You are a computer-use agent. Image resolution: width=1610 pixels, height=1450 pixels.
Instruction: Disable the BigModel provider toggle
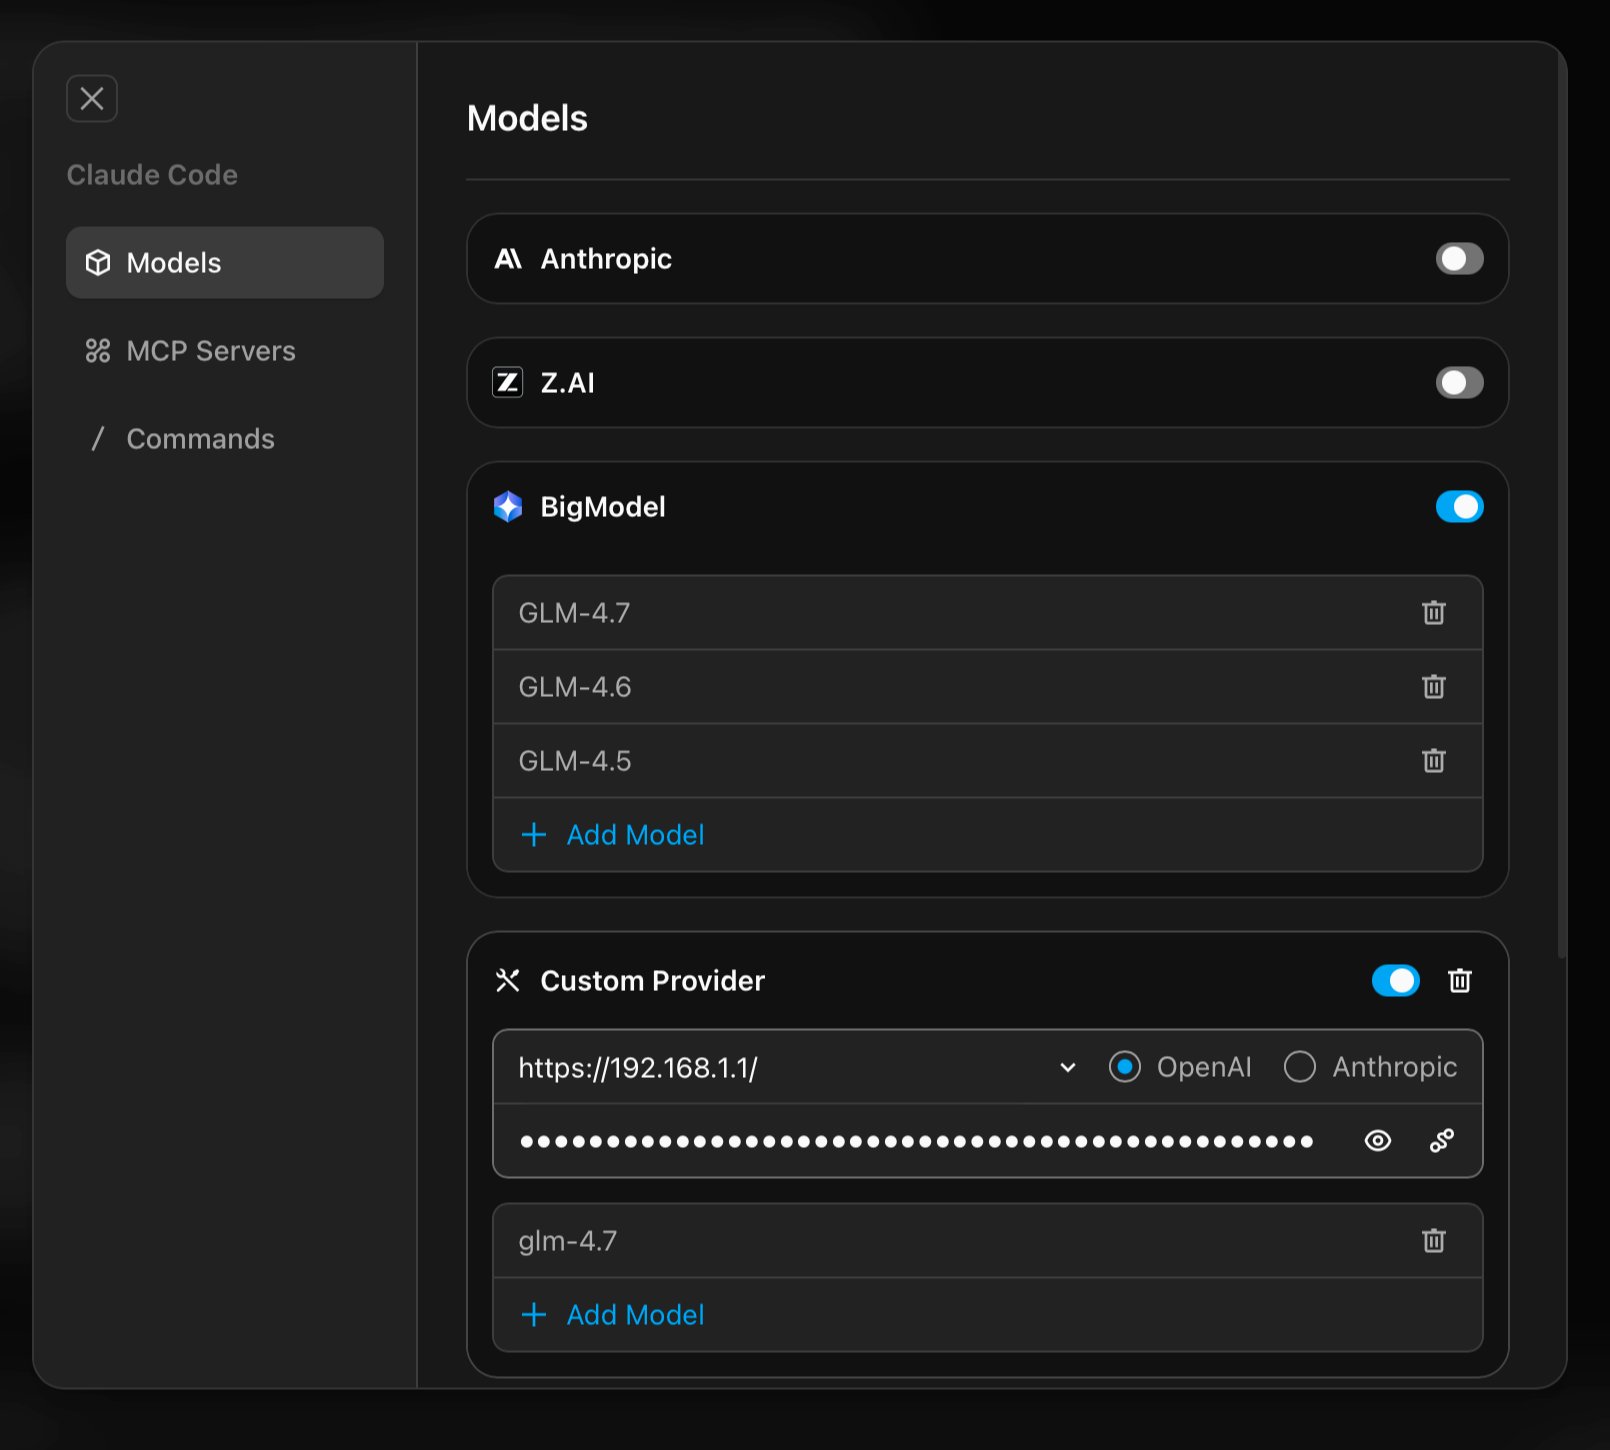pos(1459,507)
